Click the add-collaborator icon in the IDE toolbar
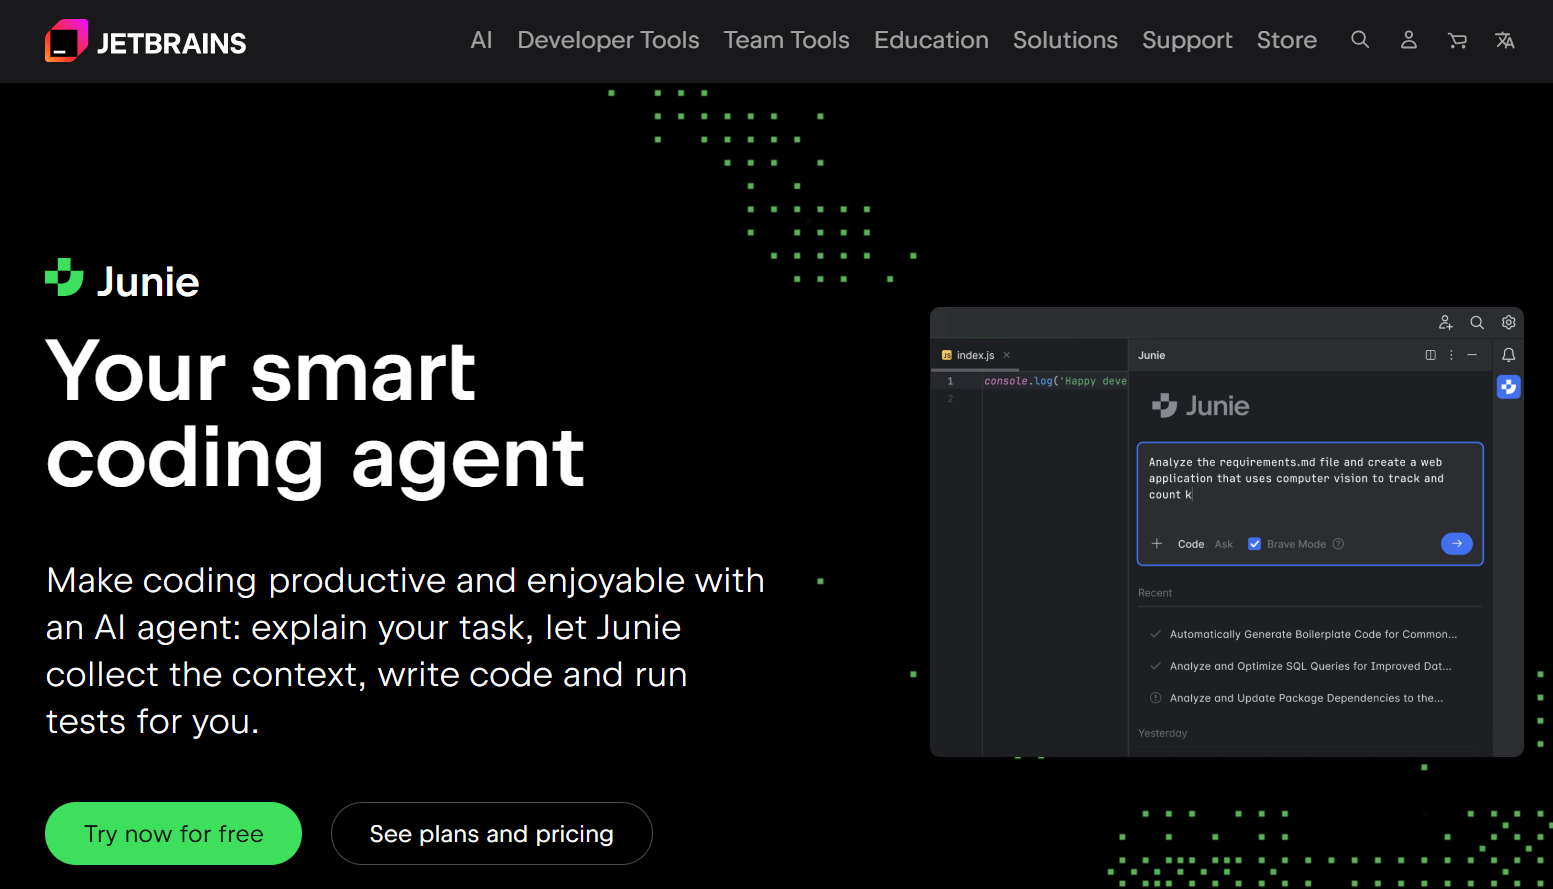 pyautogui.click(x=1445, y=322)
